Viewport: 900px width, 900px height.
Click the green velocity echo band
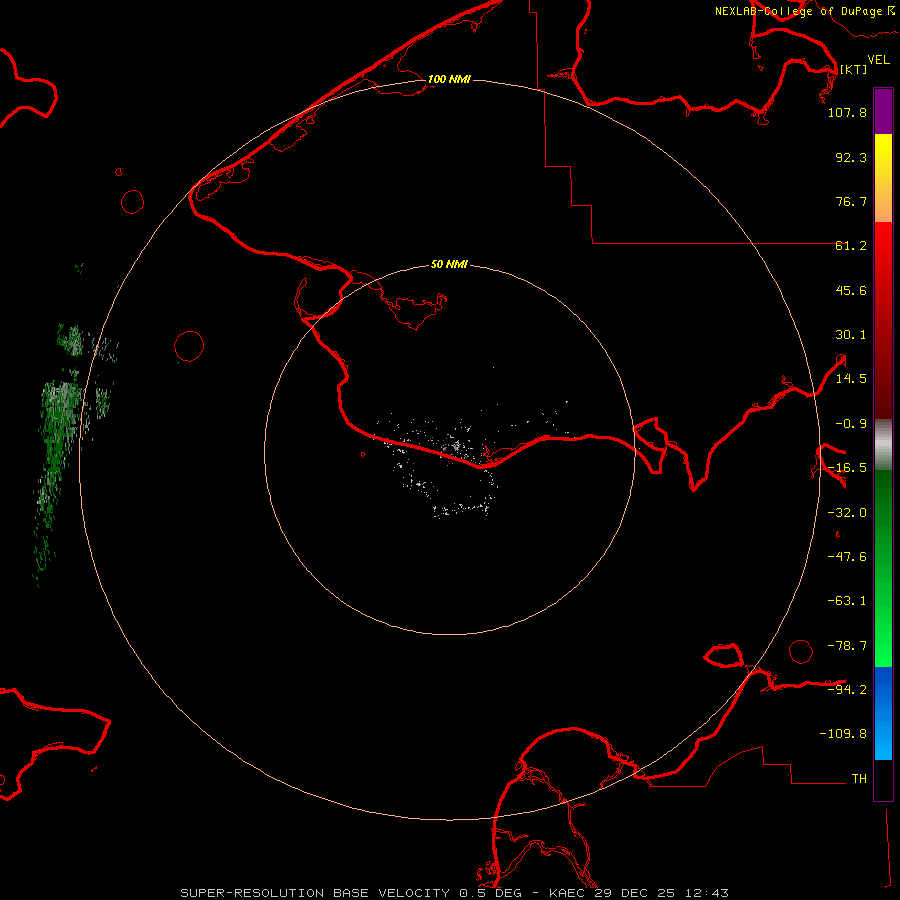click(x=57, y=436)
